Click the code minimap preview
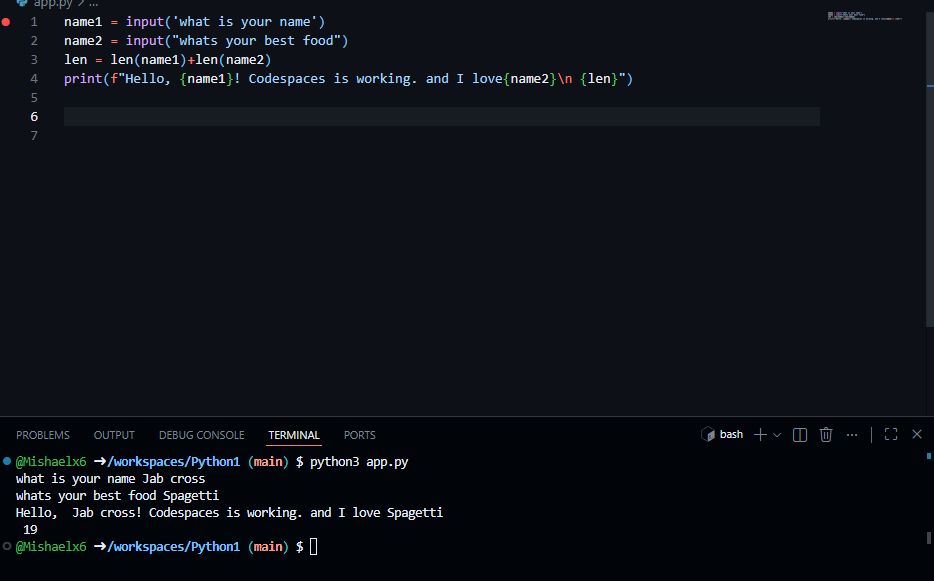This screenshot has width=934, height=581. click(x=864, y=16)
